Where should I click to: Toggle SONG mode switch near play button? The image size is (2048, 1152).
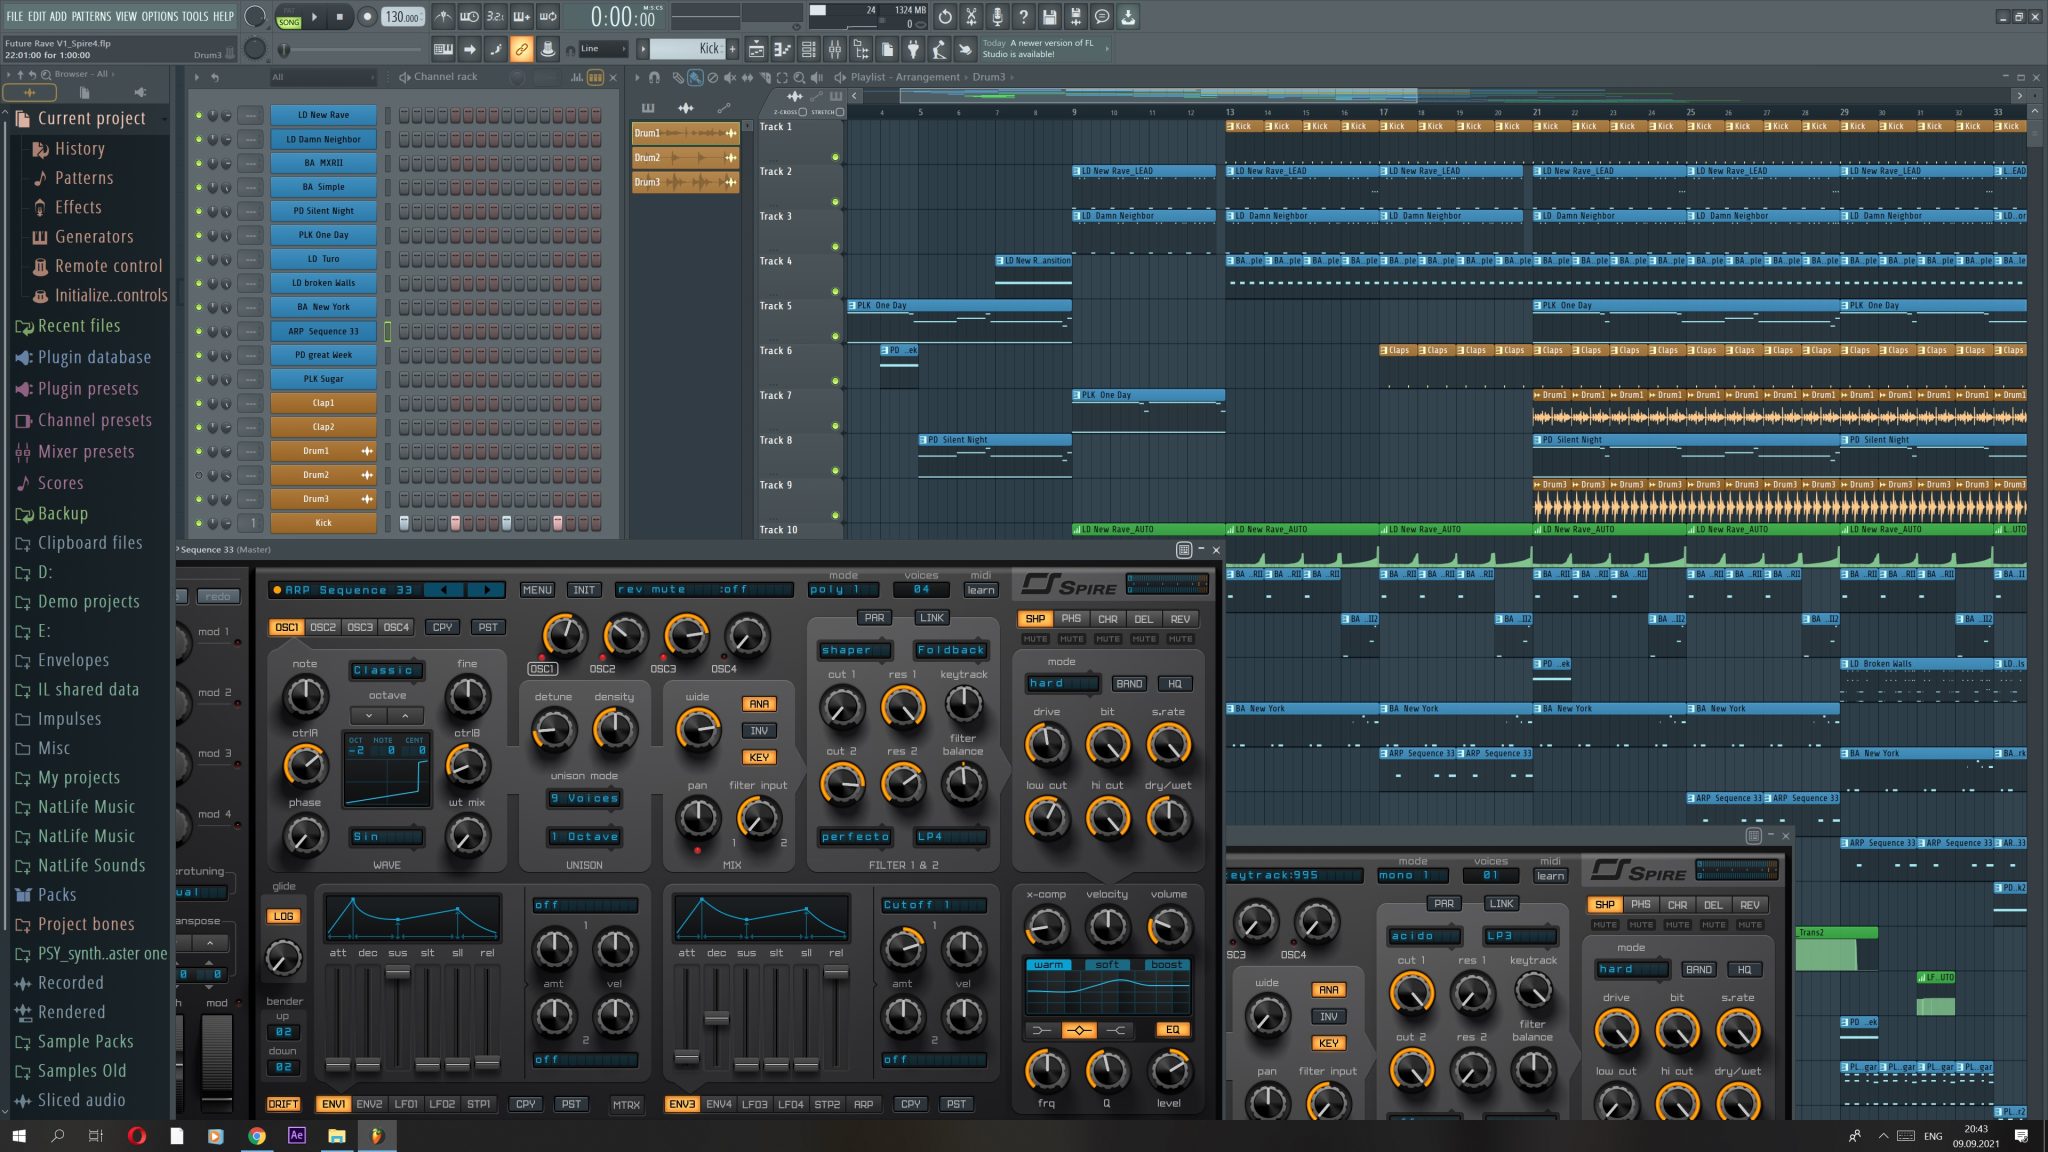tap(289, 21)
